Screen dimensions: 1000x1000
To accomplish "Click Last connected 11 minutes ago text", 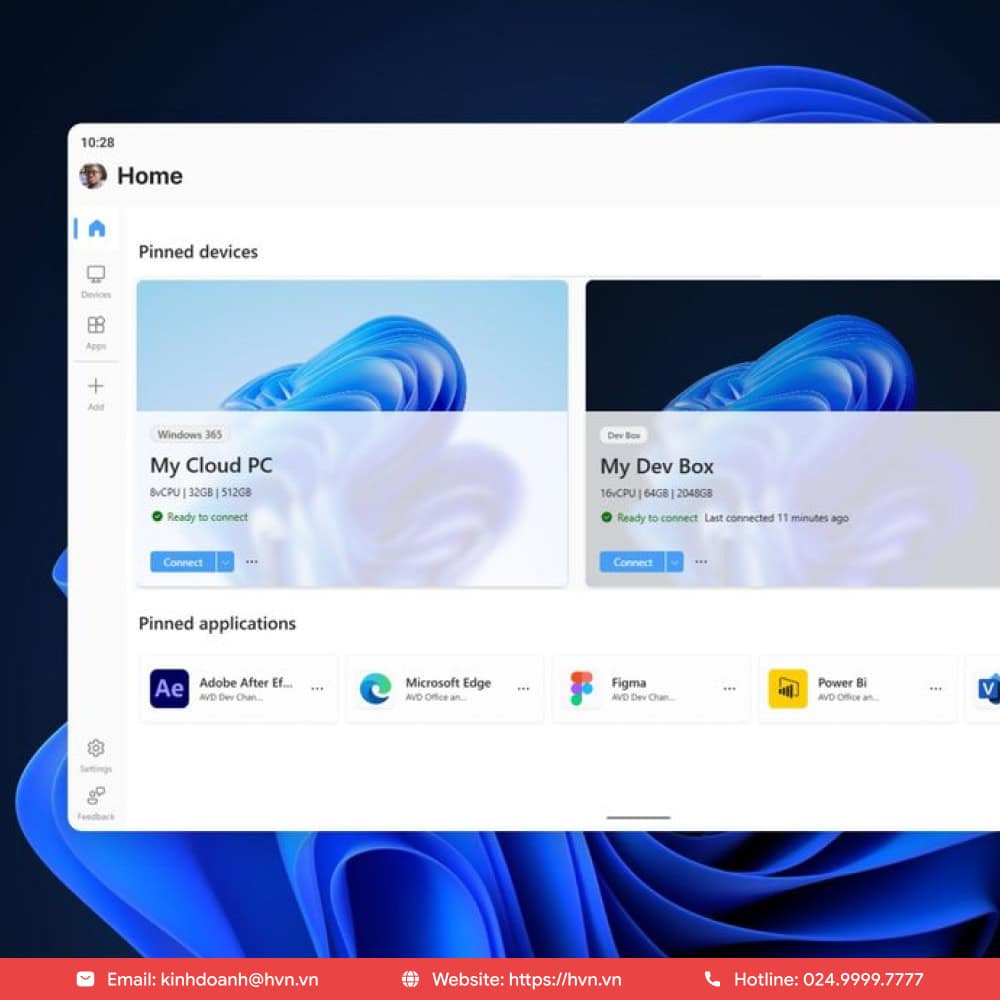I will (x=776, y=518).
